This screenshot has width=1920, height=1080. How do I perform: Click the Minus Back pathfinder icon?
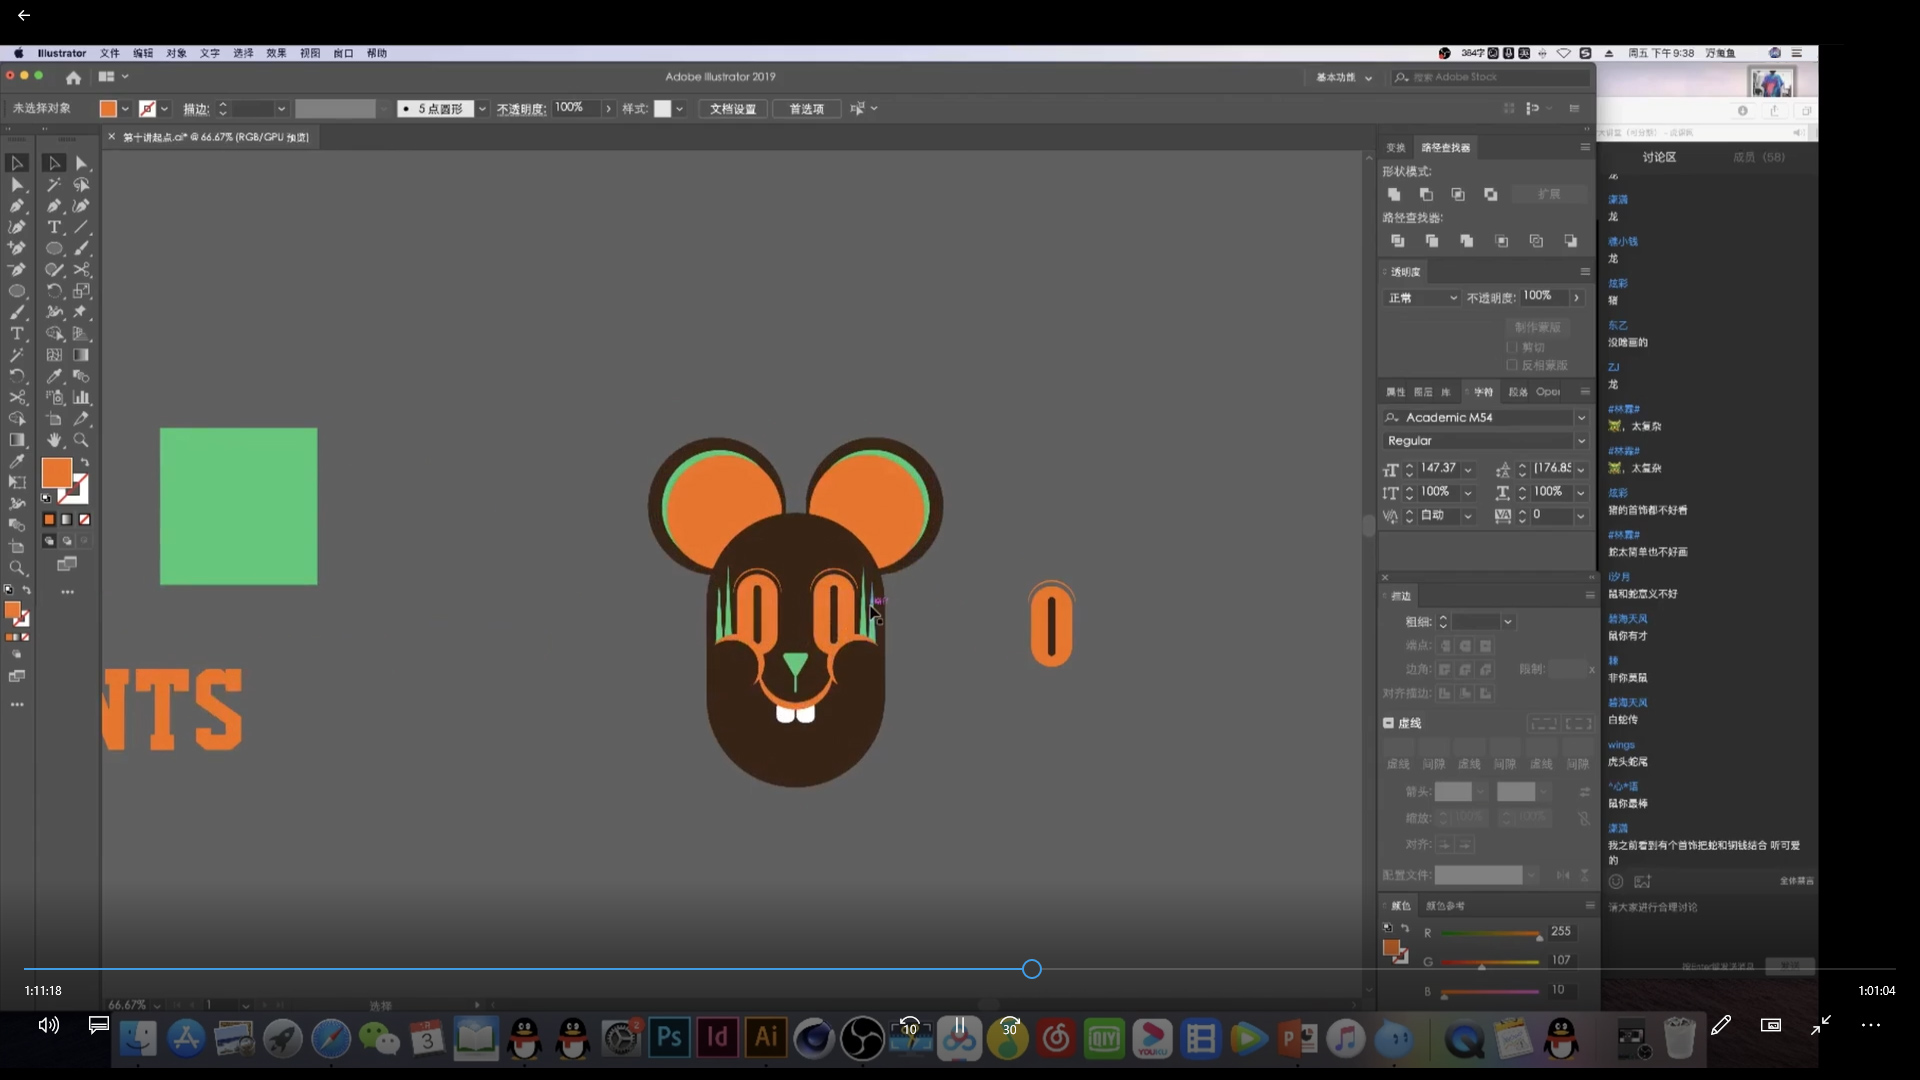click(1570, 241)
